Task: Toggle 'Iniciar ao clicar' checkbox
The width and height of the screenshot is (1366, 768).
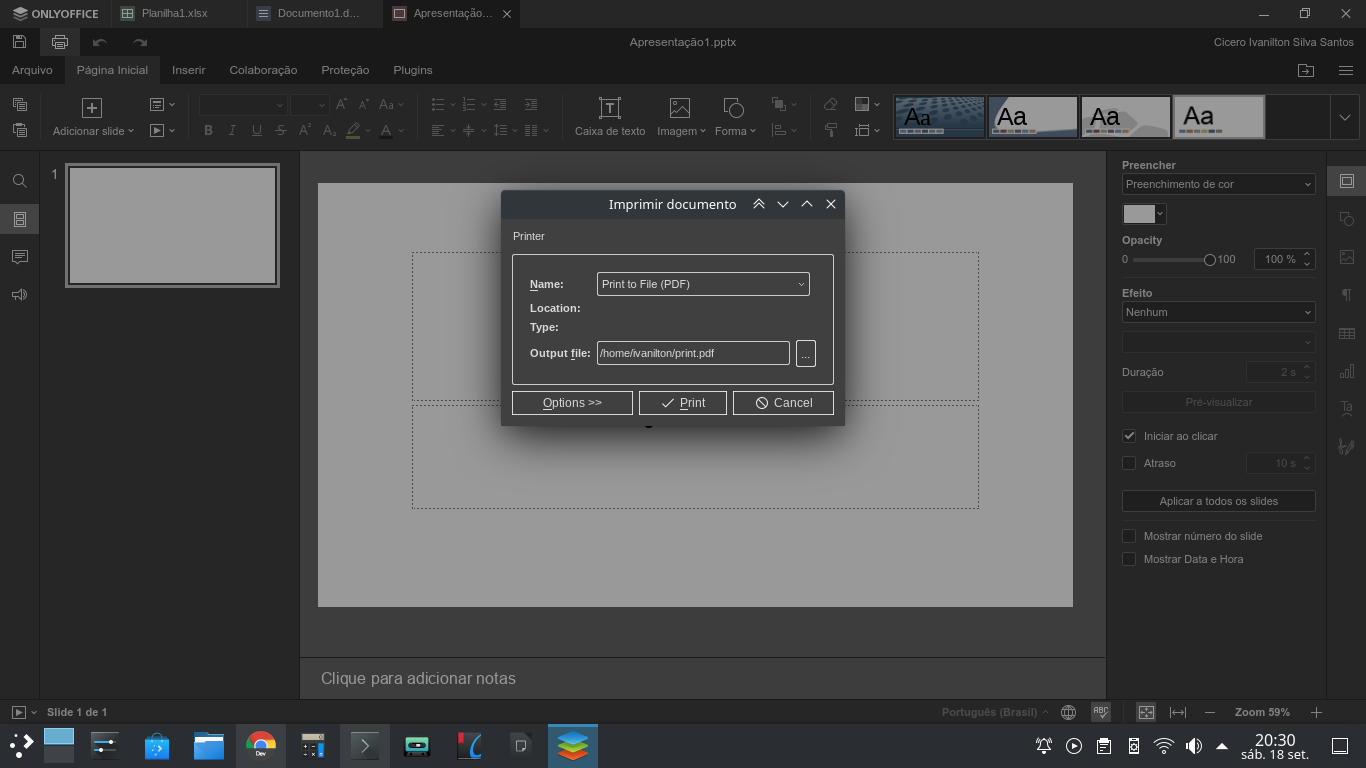Action: point(1129,435)
